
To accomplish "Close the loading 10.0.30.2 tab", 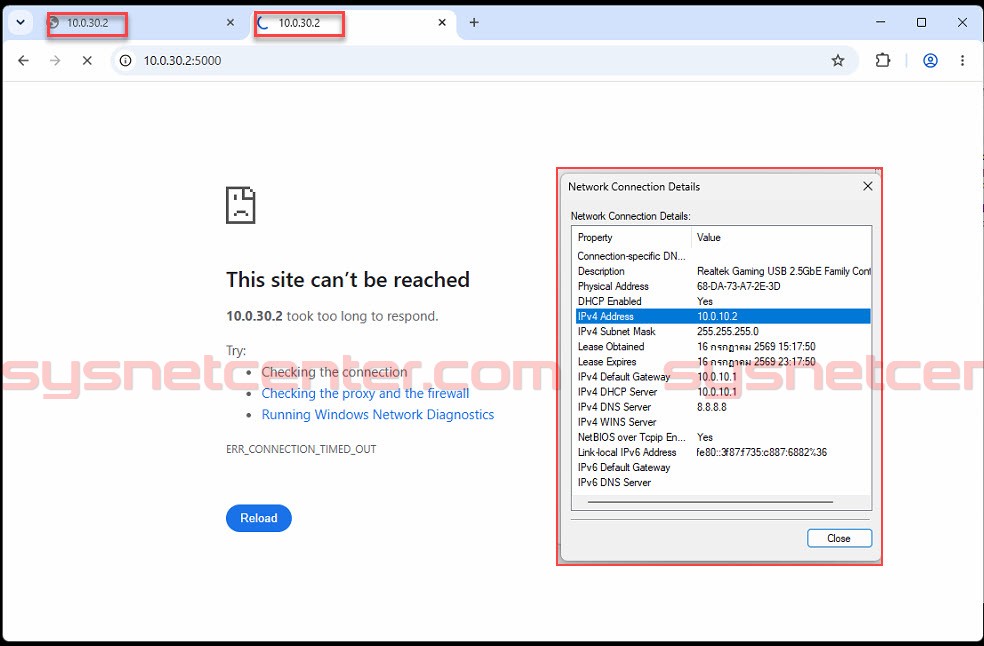I will coord(442,23).
